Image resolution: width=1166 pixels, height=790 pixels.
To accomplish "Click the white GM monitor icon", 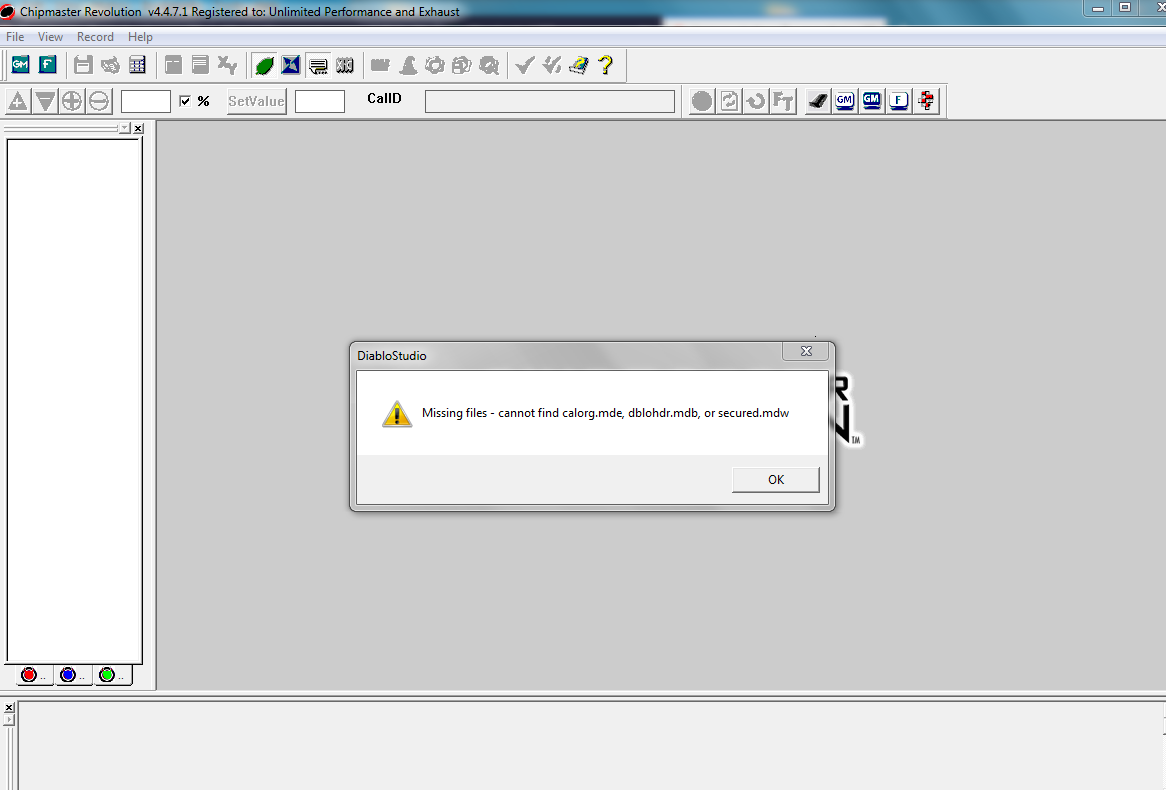I will [844, 100].
